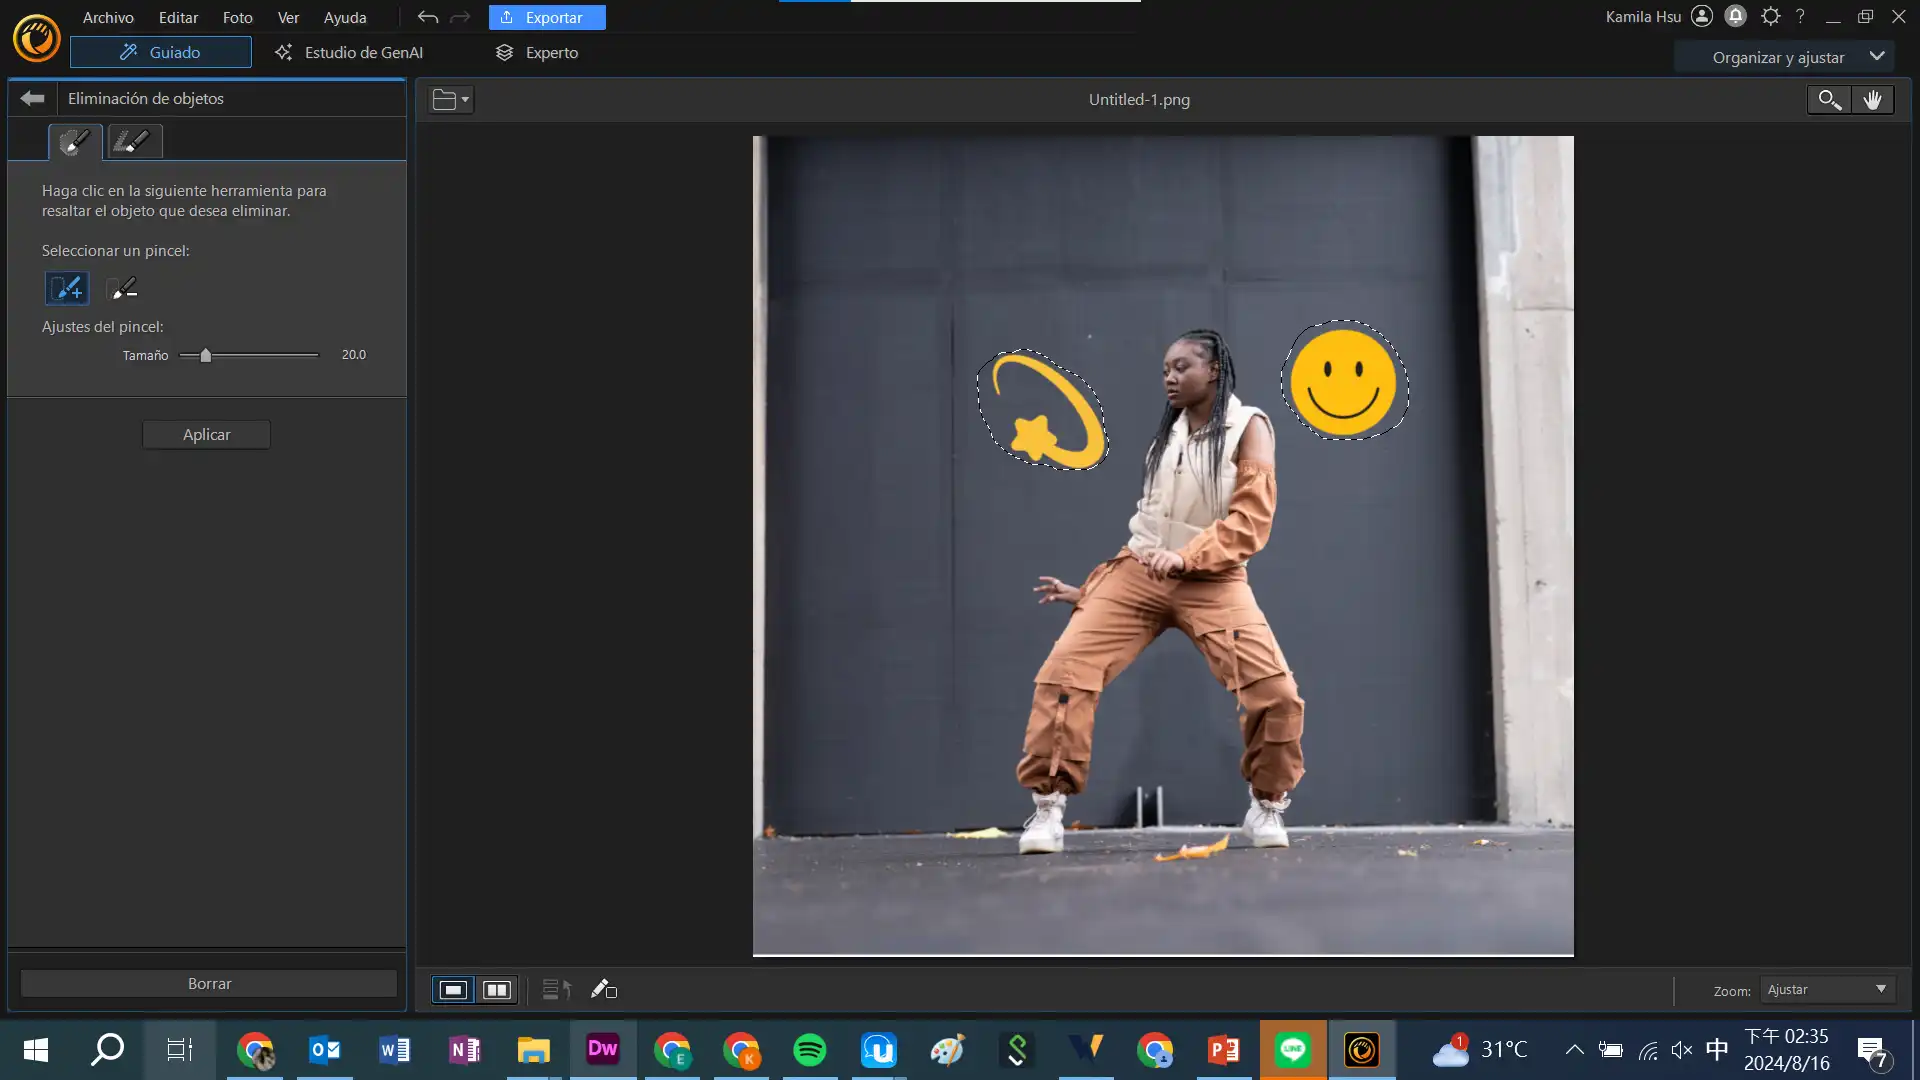Viewport: 1920px width, 1080px height.
Task: Select the hand pan tool
Action: [x=1872, y=99]
